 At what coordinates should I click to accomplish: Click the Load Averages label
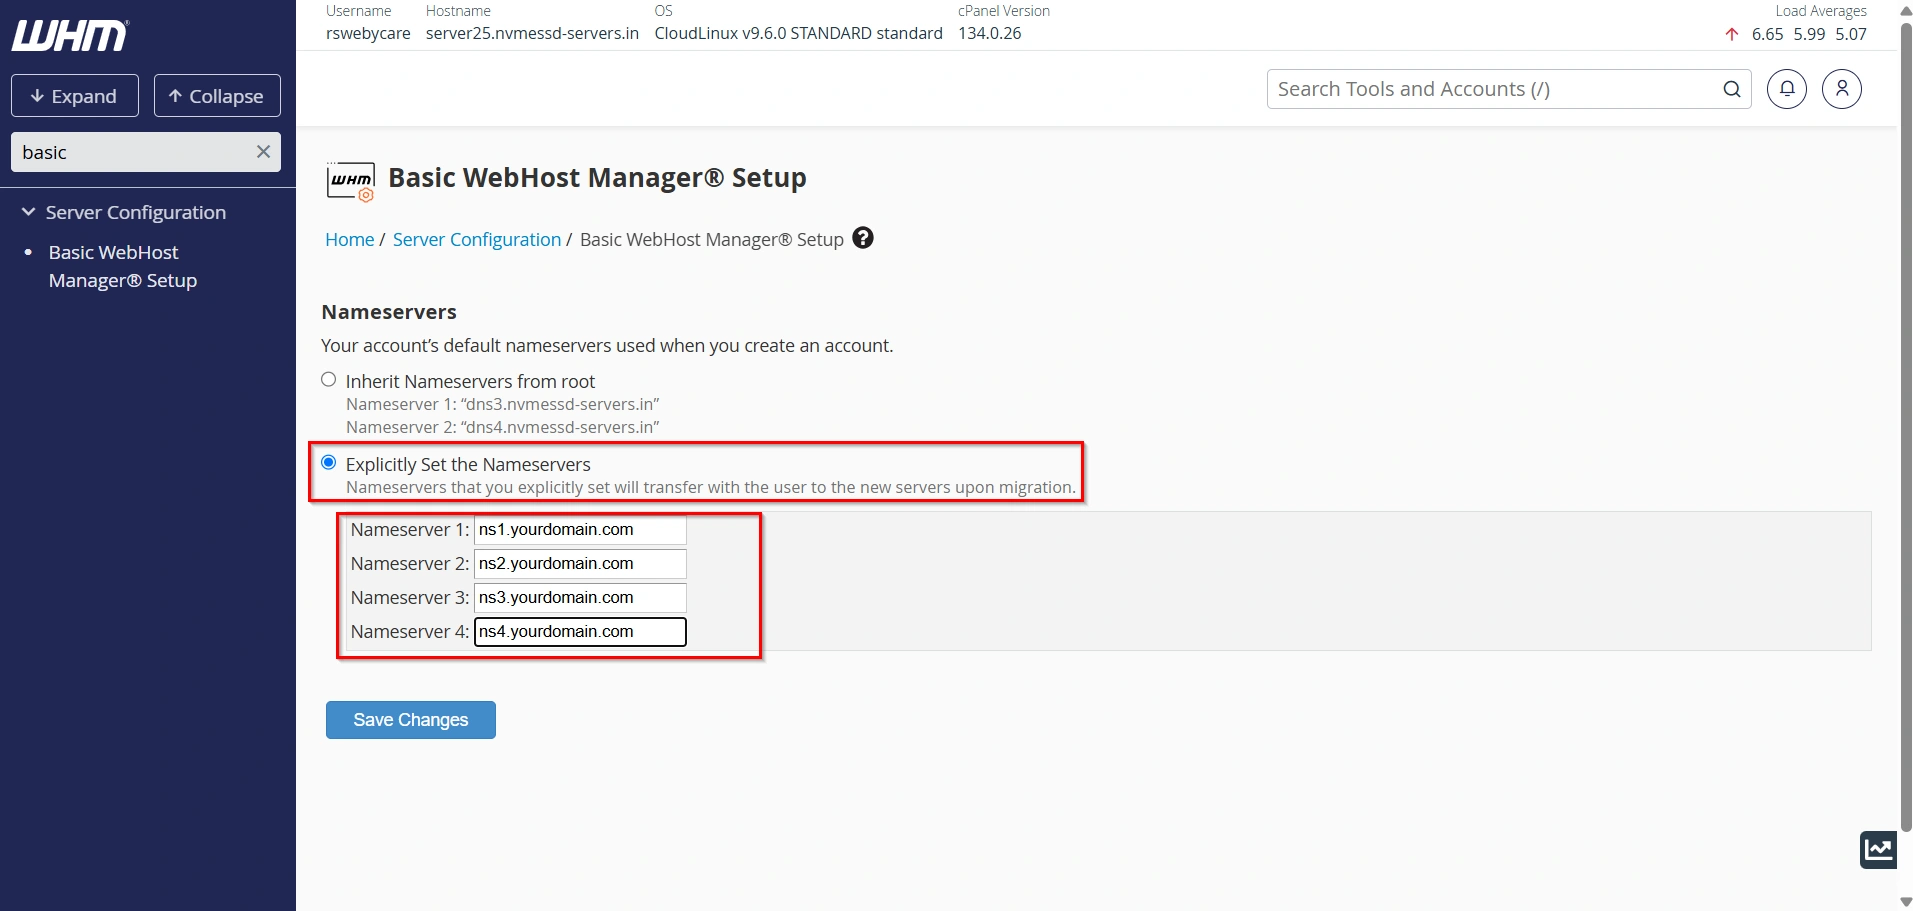pyautogui.click(x=1821, y=11)
